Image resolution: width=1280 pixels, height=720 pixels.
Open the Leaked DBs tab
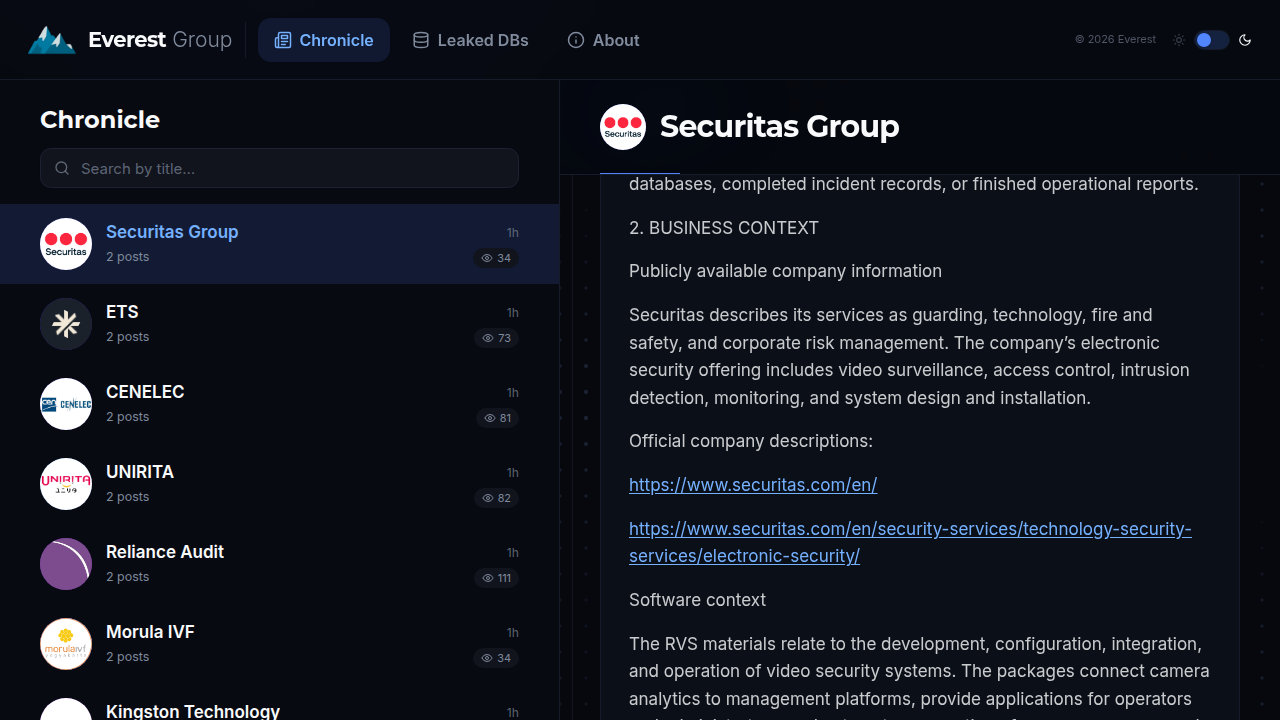click(471, 40)
